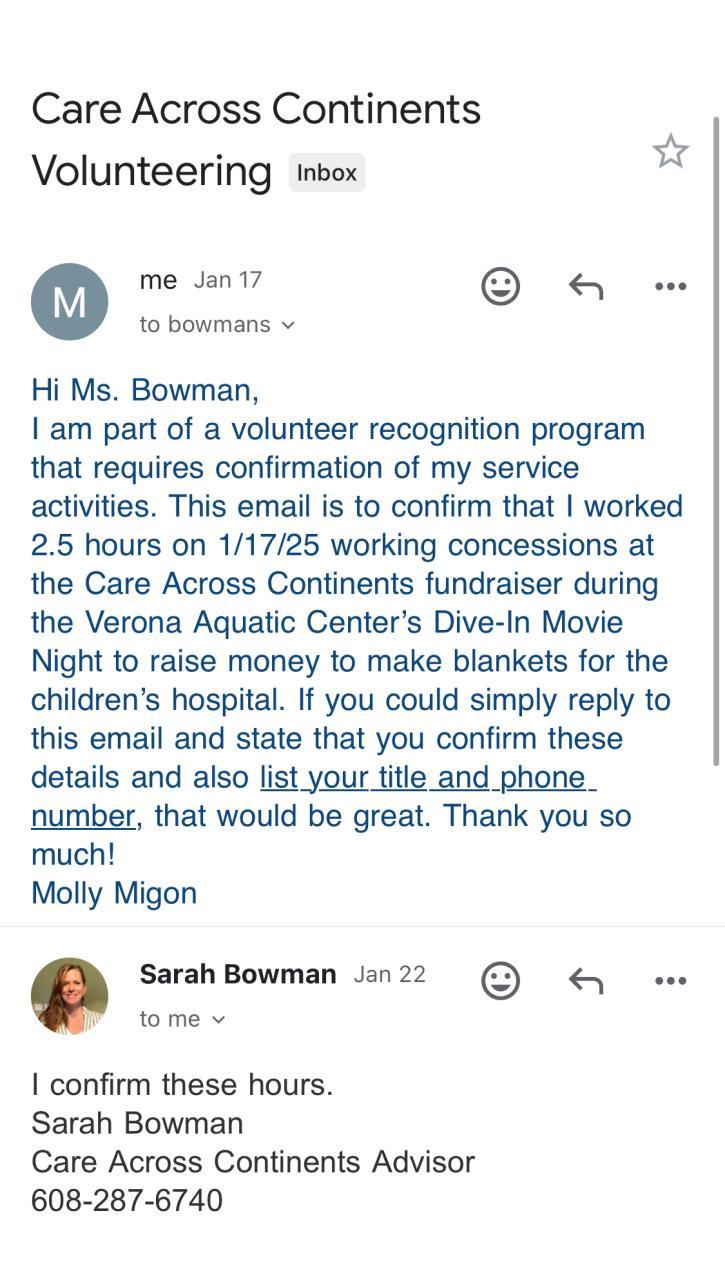Image resolution: width=725 pixels, height=1280 pixels.
Task: Click the Sarah Bowman sender name
Action: click(237, 974)
